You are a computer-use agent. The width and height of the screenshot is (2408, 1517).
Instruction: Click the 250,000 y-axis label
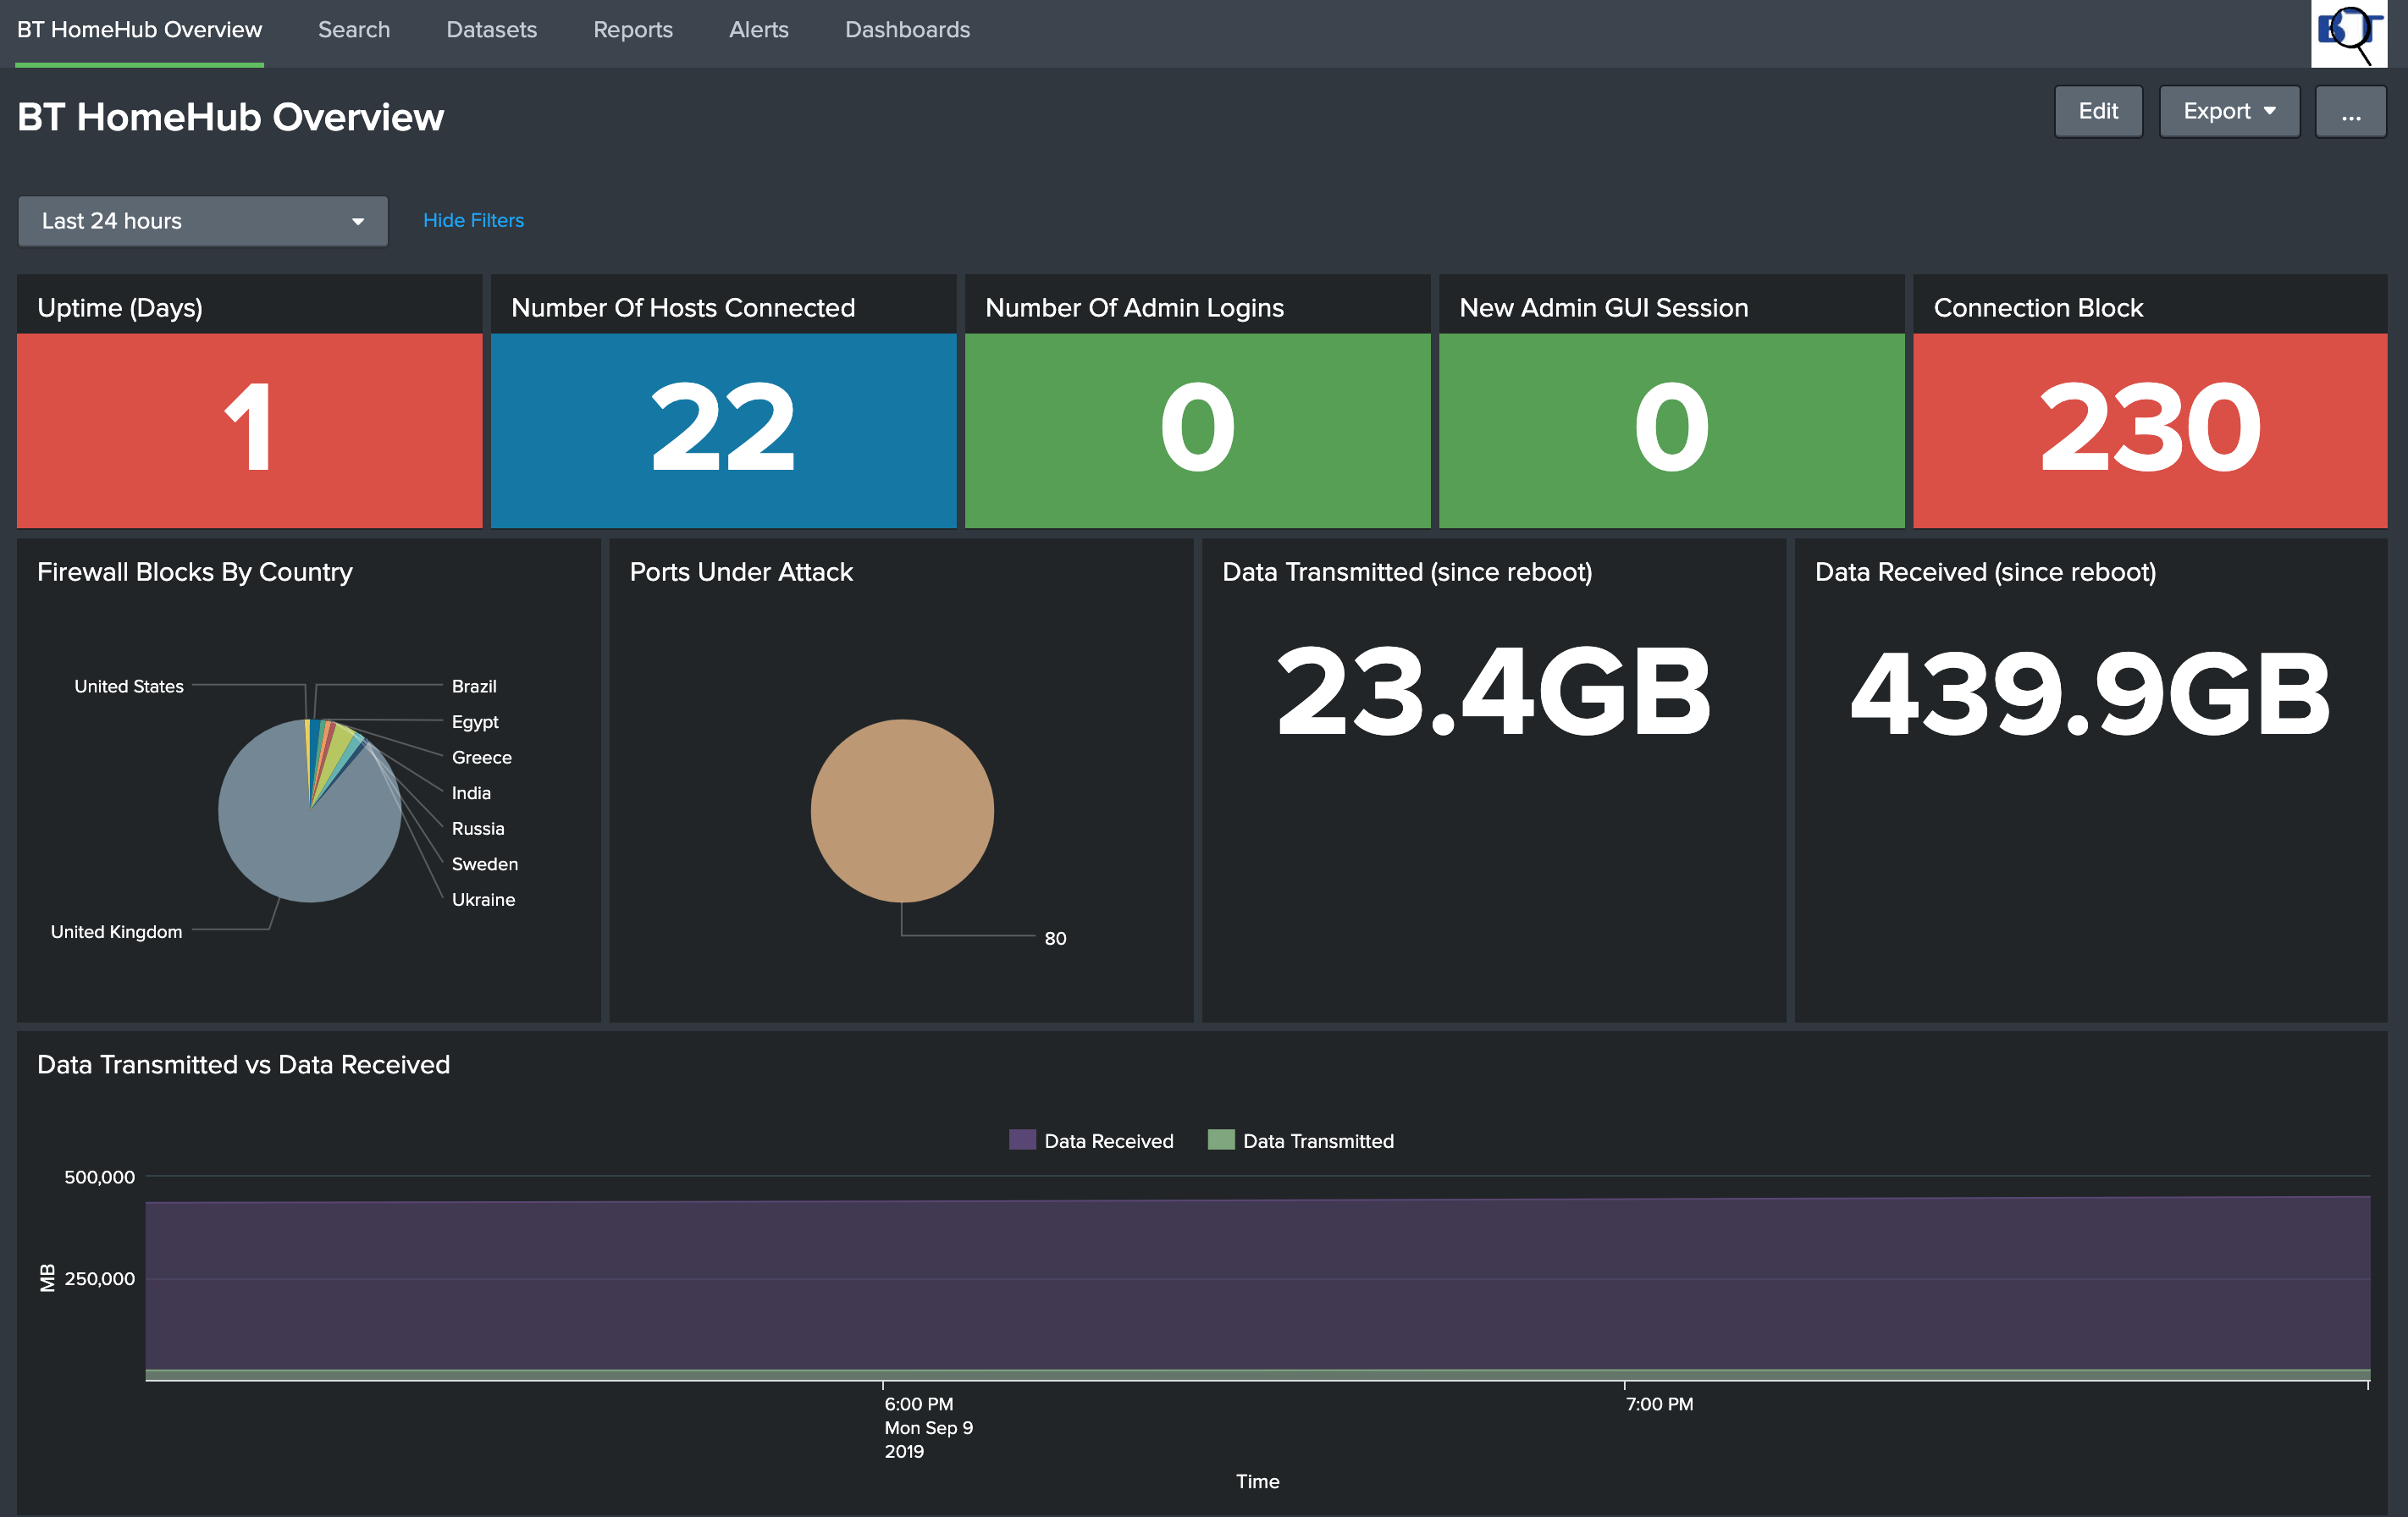(99, 1278)
